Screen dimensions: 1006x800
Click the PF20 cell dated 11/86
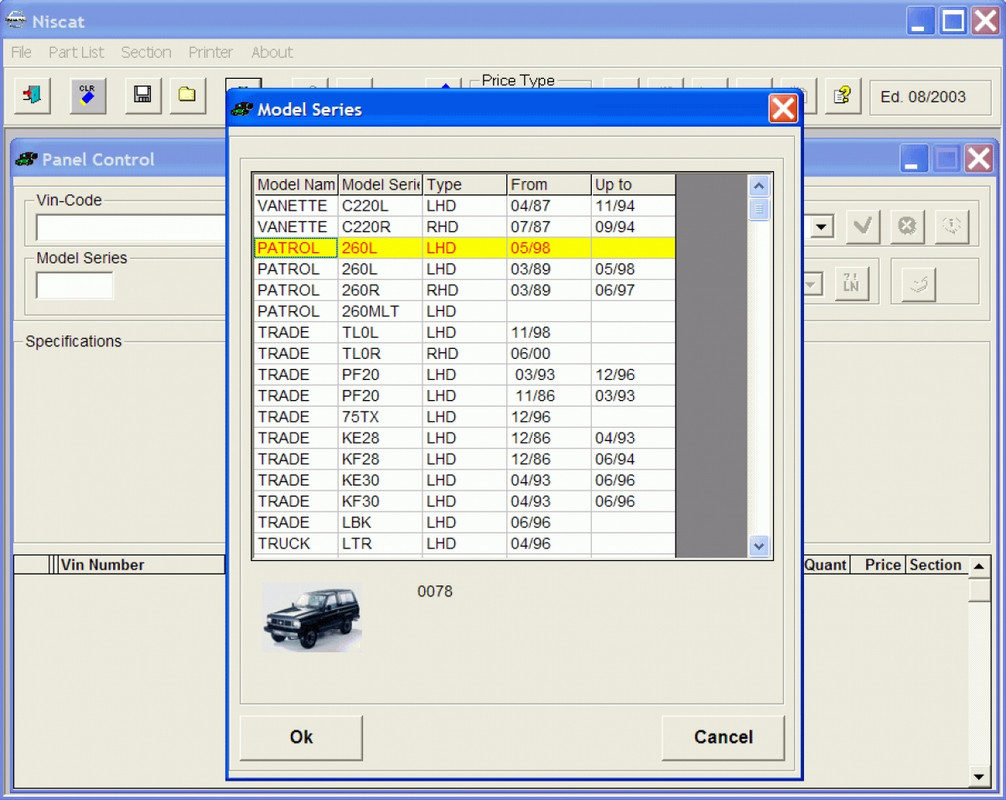click(x=380, y=396)
